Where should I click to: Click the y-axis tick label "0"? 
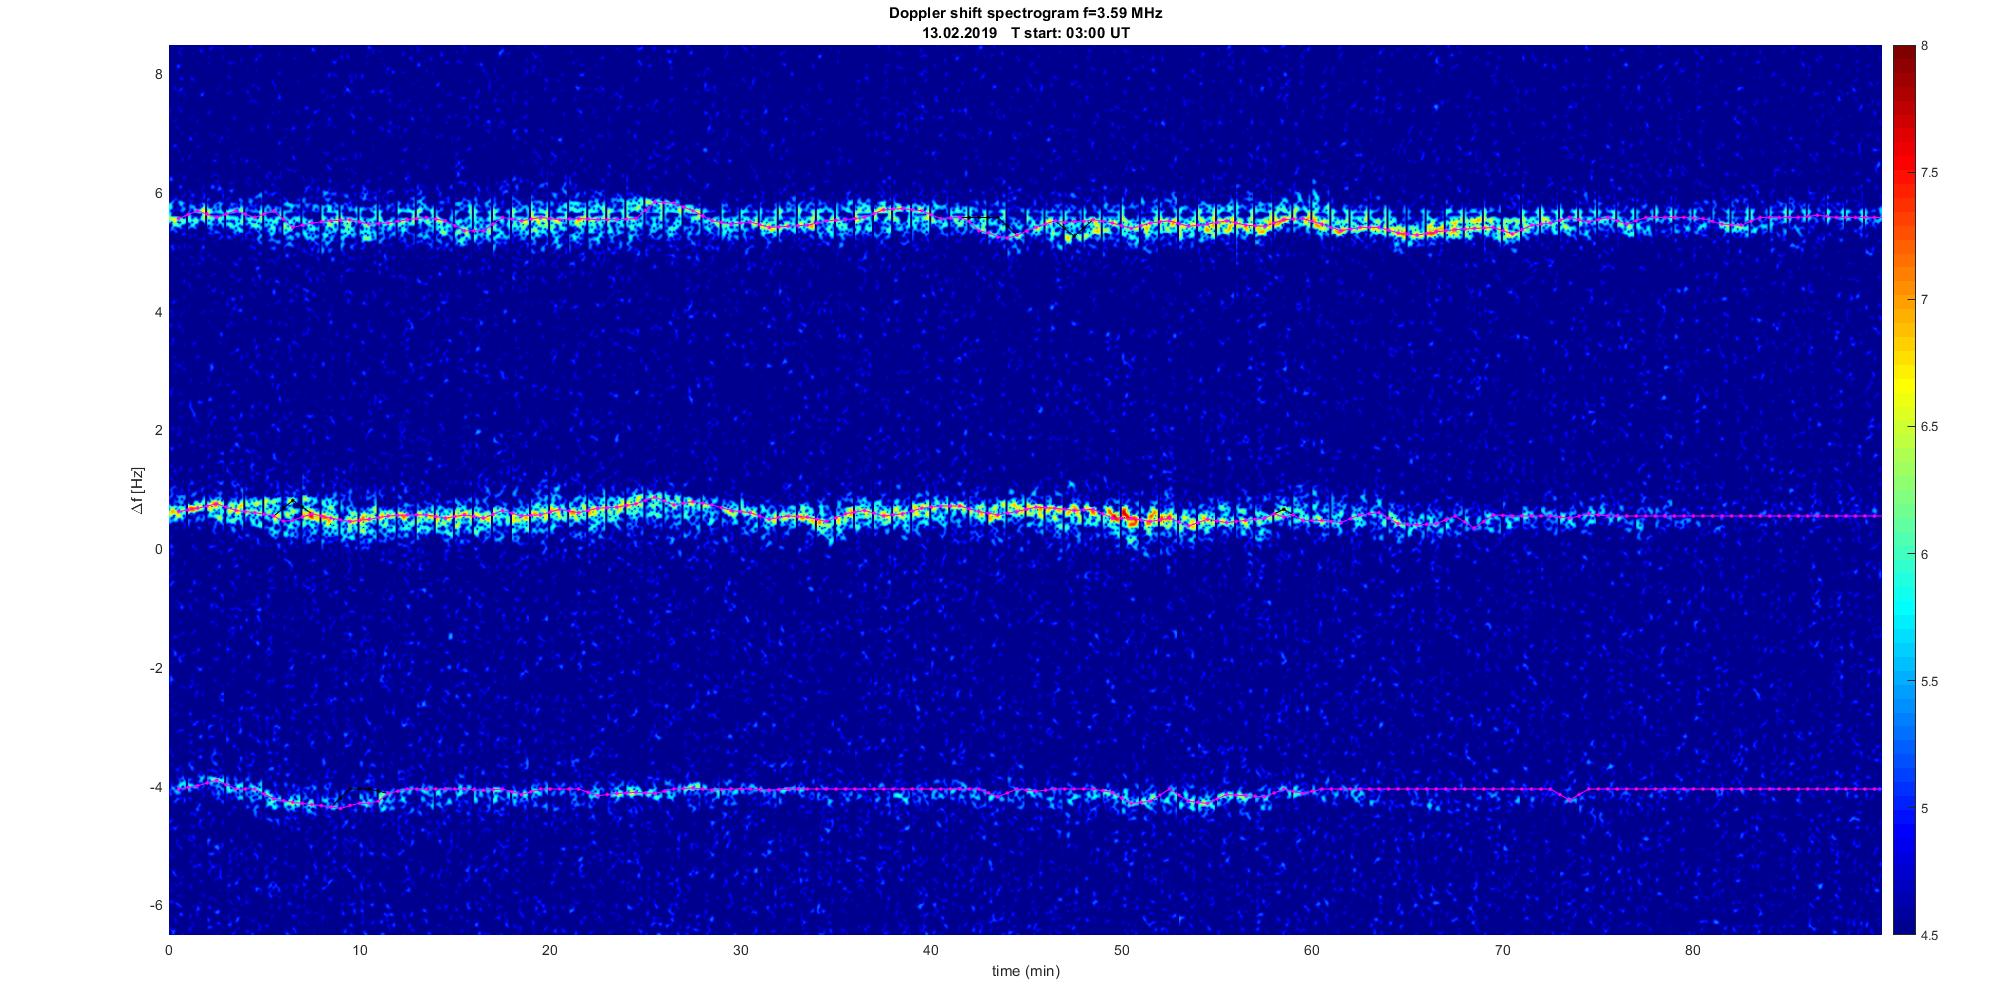click(x=158, y=549)
